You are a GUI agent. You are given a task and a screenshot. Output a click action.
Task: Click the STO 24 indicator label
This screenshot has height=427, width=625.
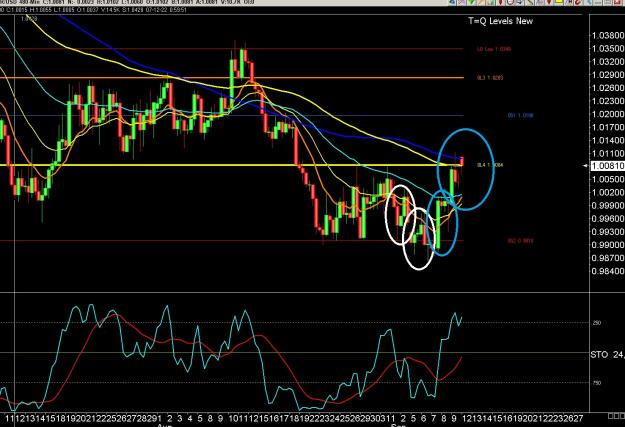607,354
